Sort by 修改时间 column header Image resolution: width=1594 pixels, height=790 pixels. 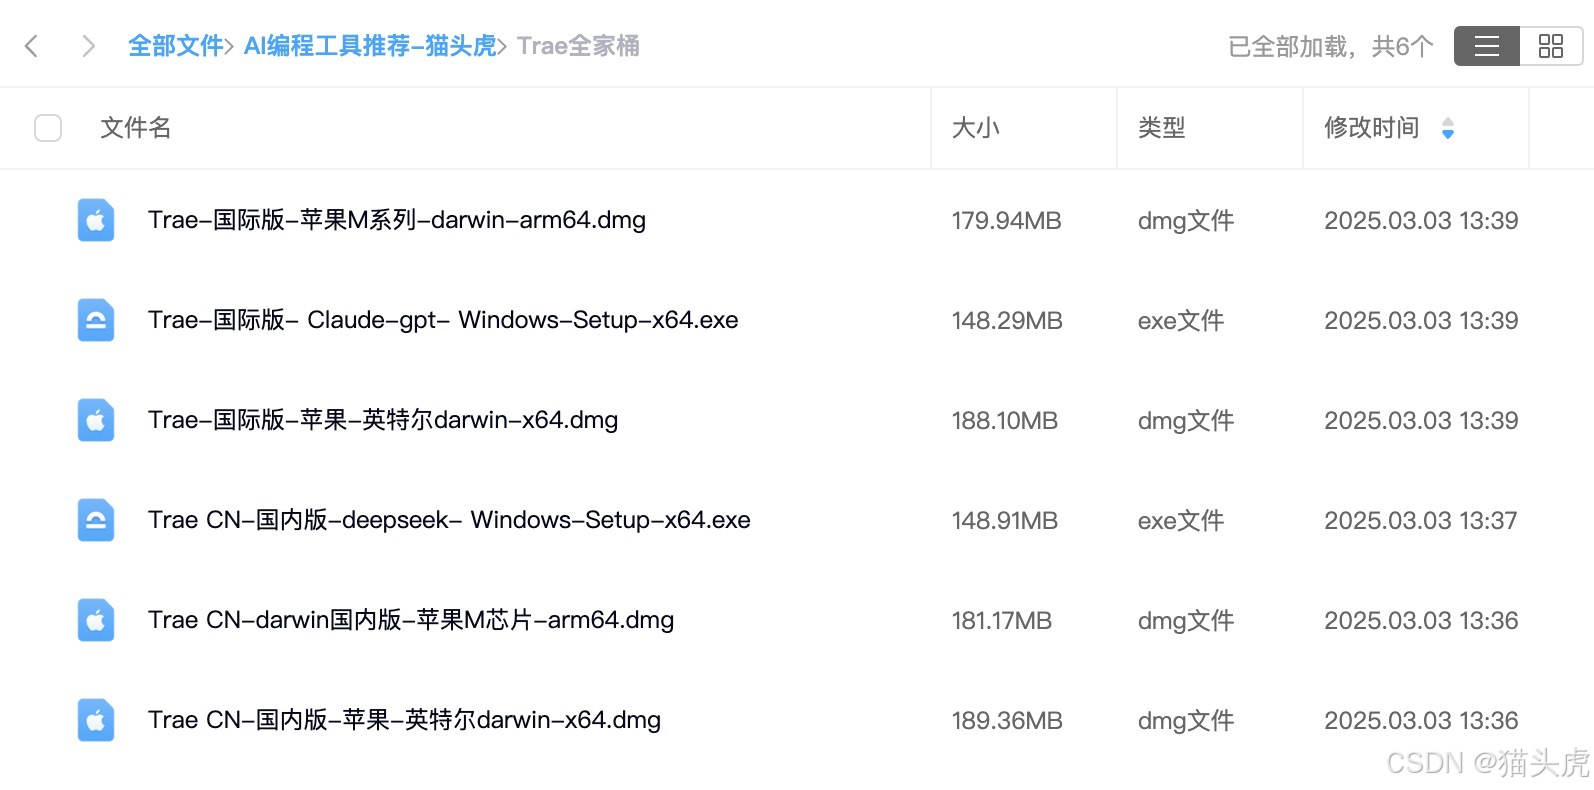[x=1371, y=128]
